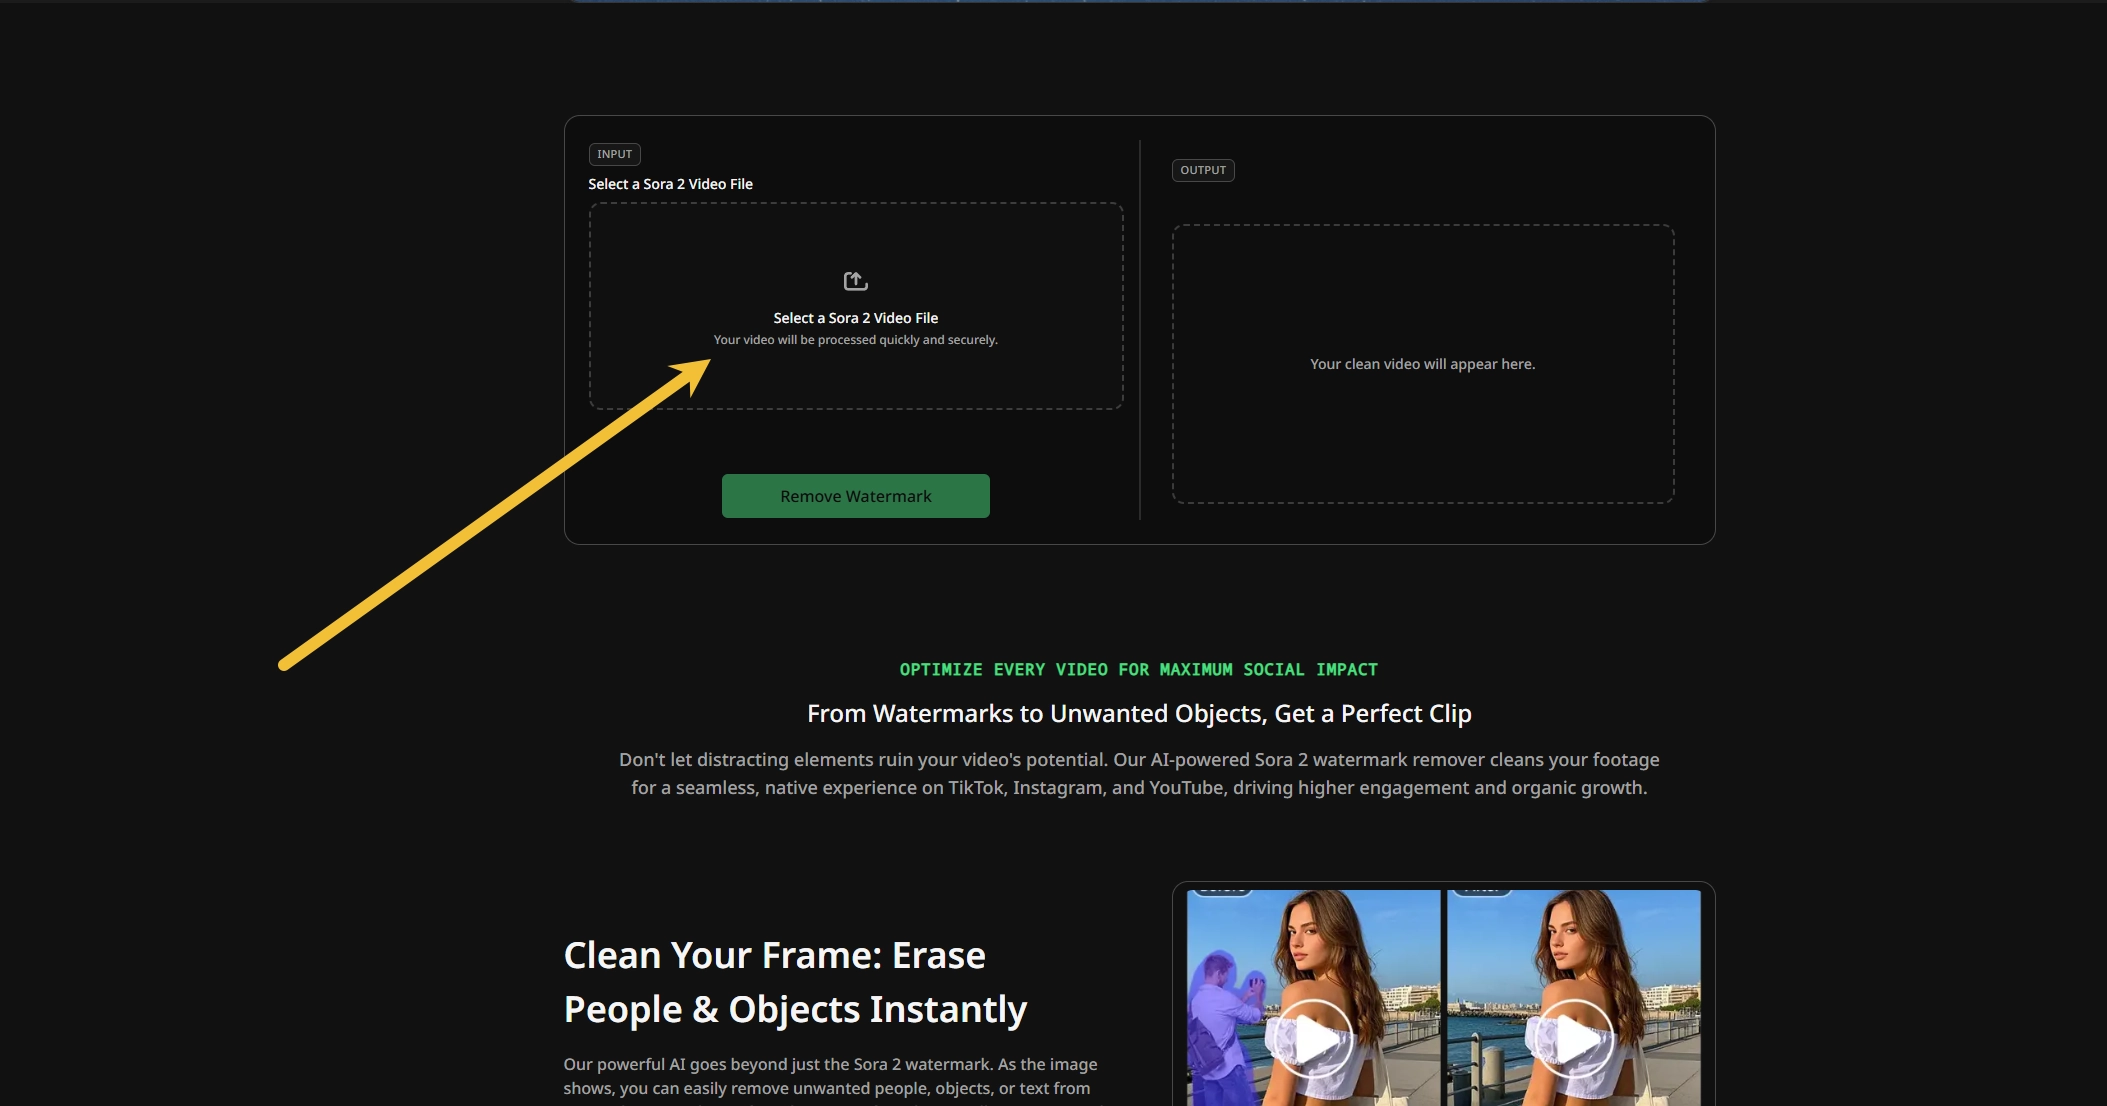Click 'Your video will be processed quickly' text
This screenshot has width=2107, height=1106.
pyautogui.click(x=855, y=340)
